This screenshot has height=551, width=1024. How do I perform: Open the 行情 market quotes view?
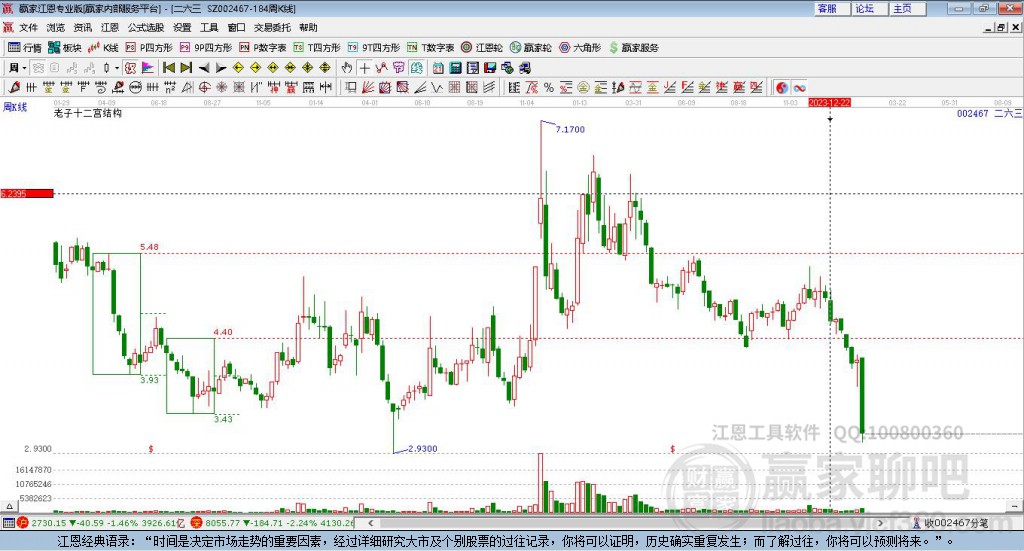(25, 48)
